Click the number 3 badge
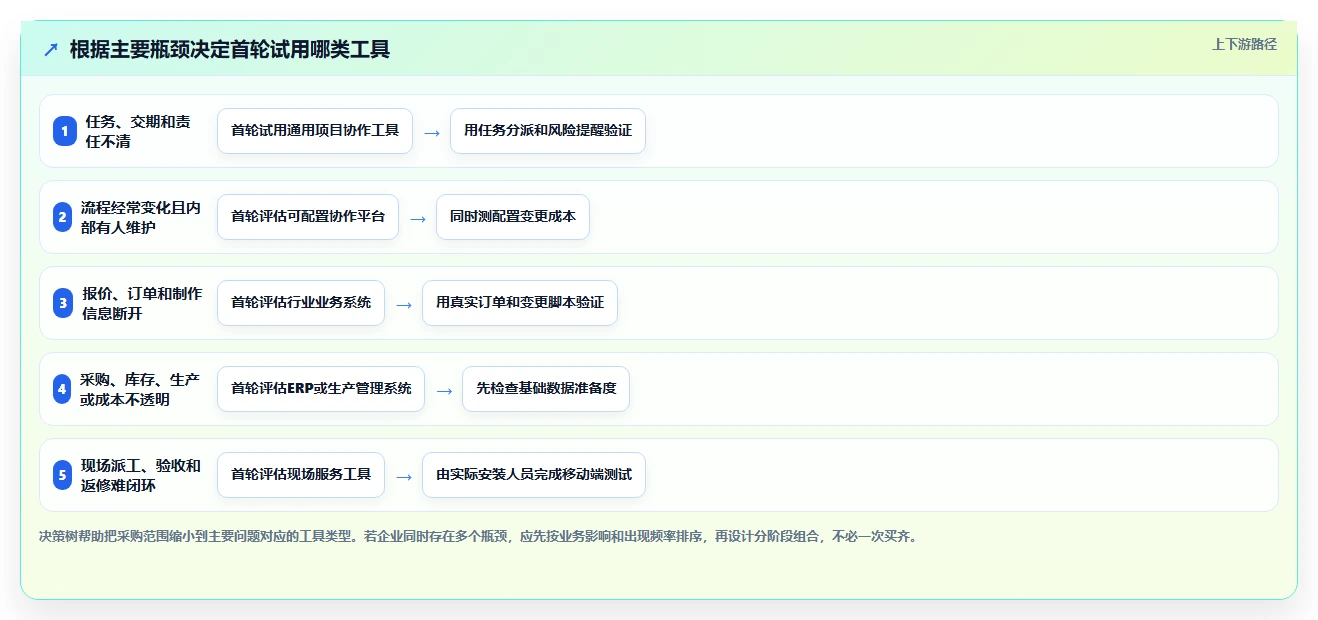Viewport: 1318px width, 620px height. [x=64, y=303]
